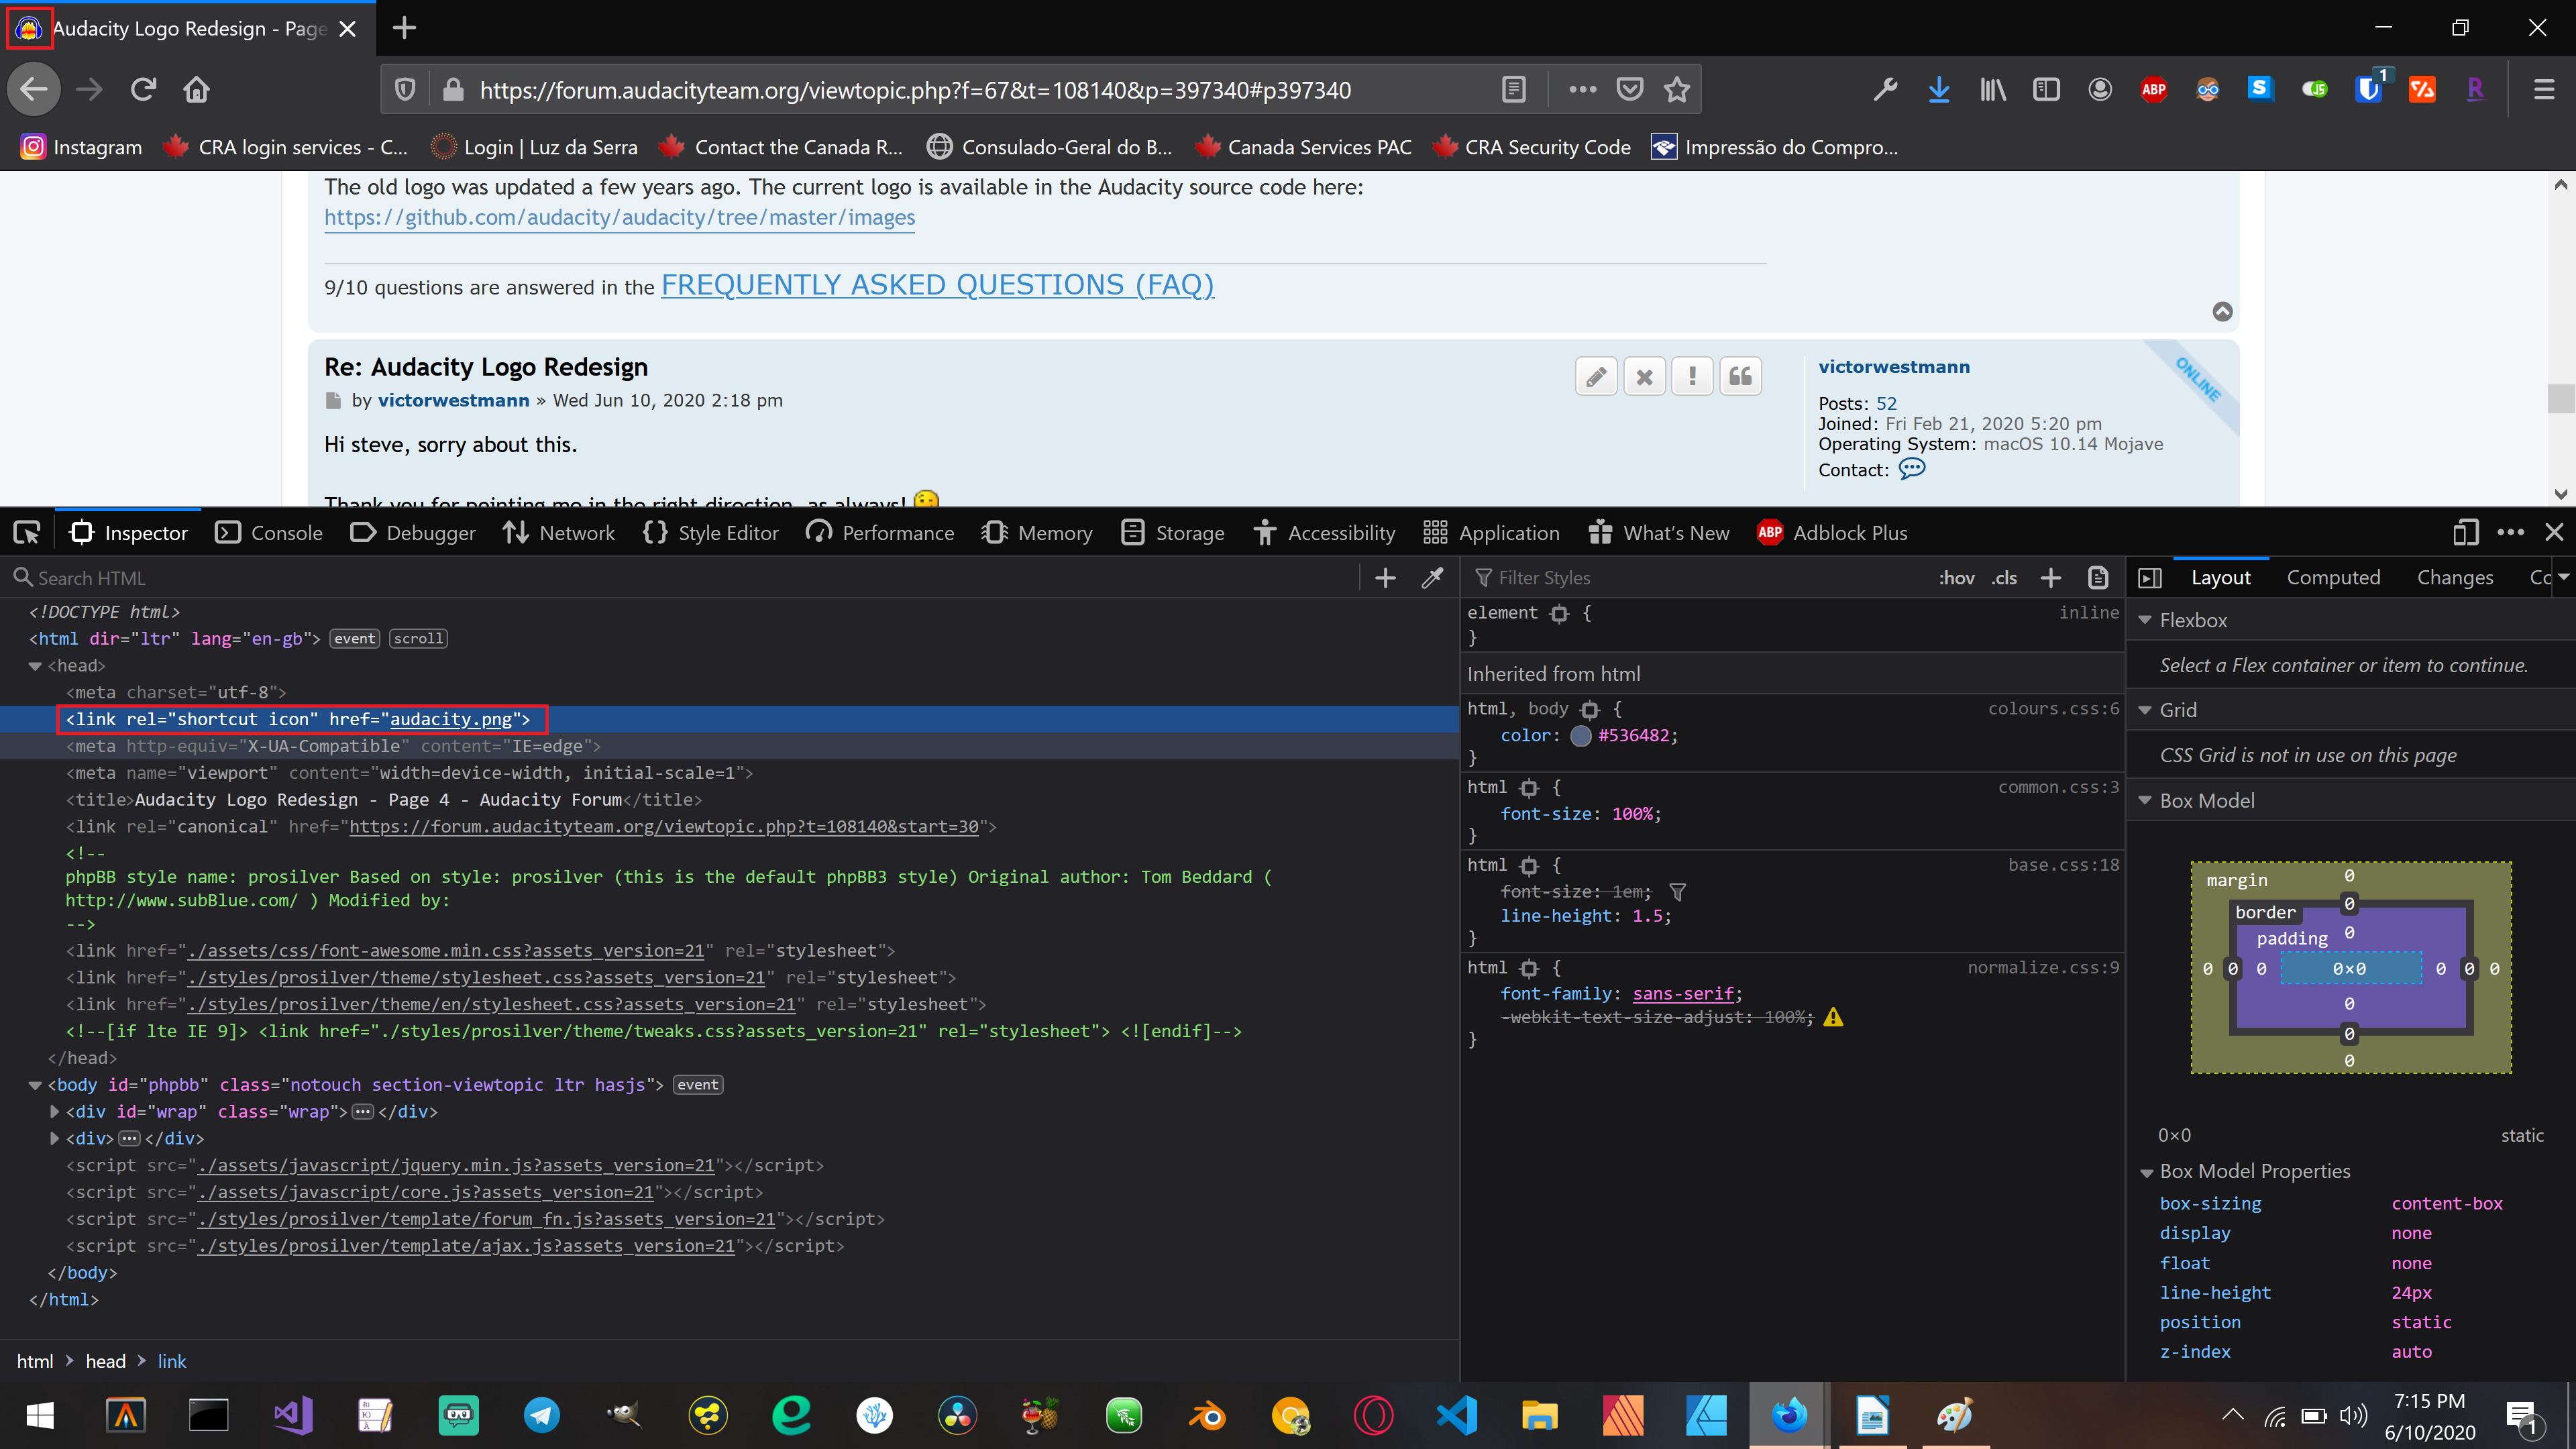Report this post with the exclamation button
Image resolution: width=2576 pixels, height=1449 pixels.
[1692, 377]
